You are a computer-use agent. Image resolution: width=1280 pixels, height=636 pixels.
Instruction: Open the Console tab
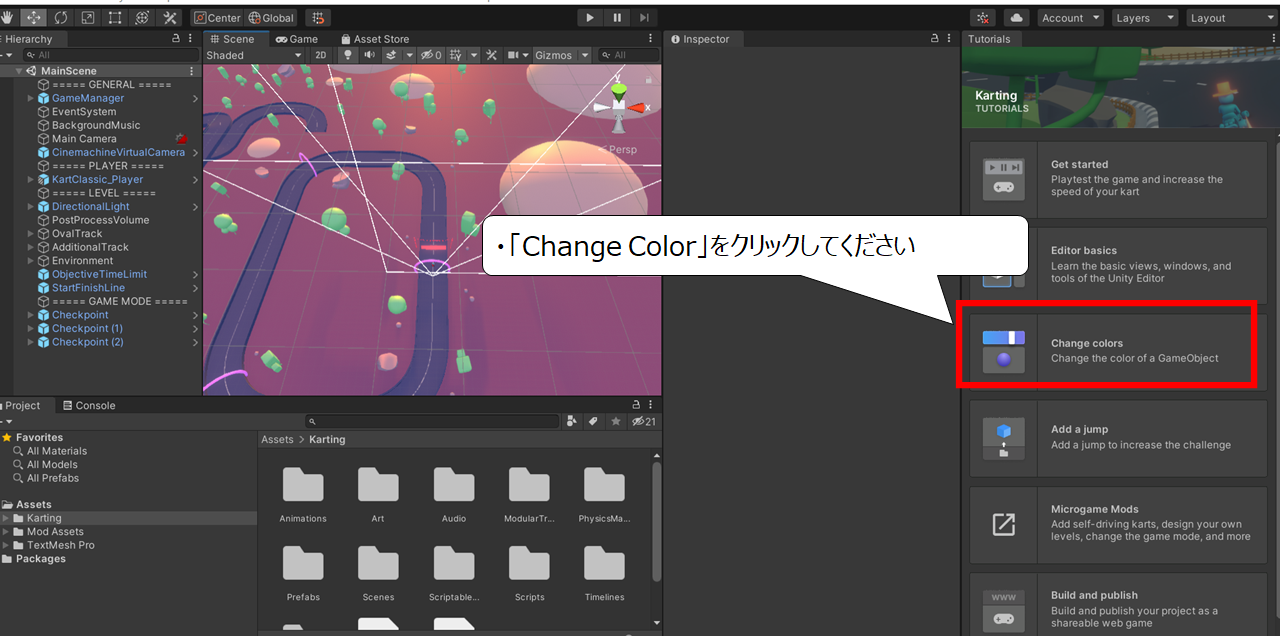pos(88,405)
